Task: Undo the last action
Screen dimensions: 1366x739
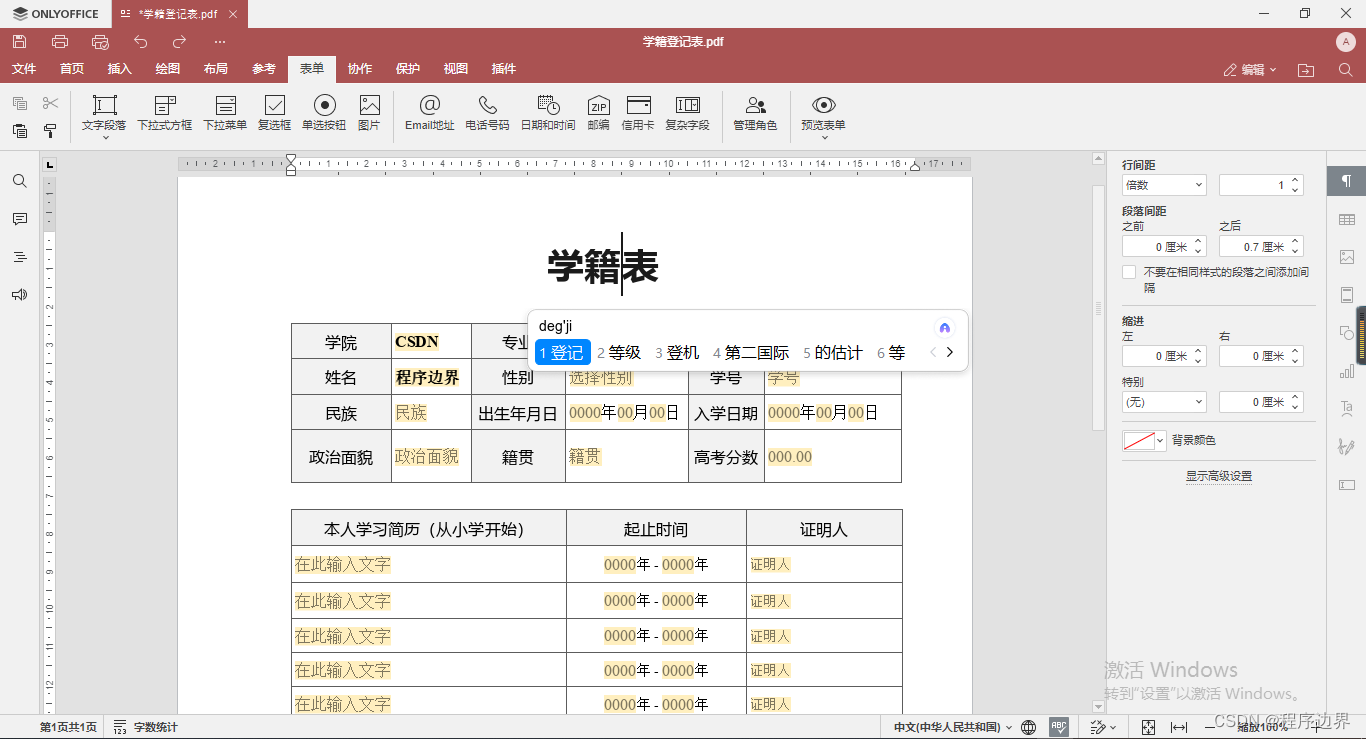Action: (140, 42)
